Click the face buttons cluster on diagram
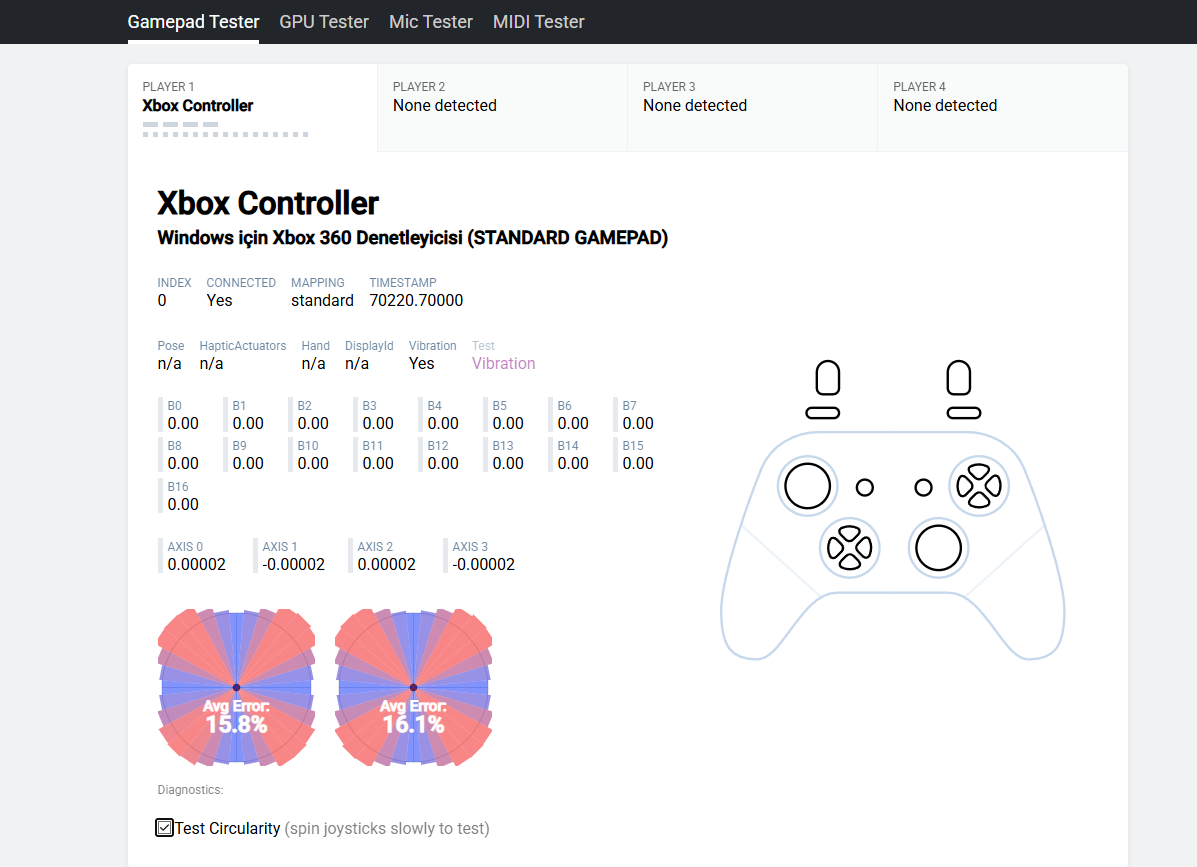This screenshot has height=867, width=1197. (x=979, y=486)
